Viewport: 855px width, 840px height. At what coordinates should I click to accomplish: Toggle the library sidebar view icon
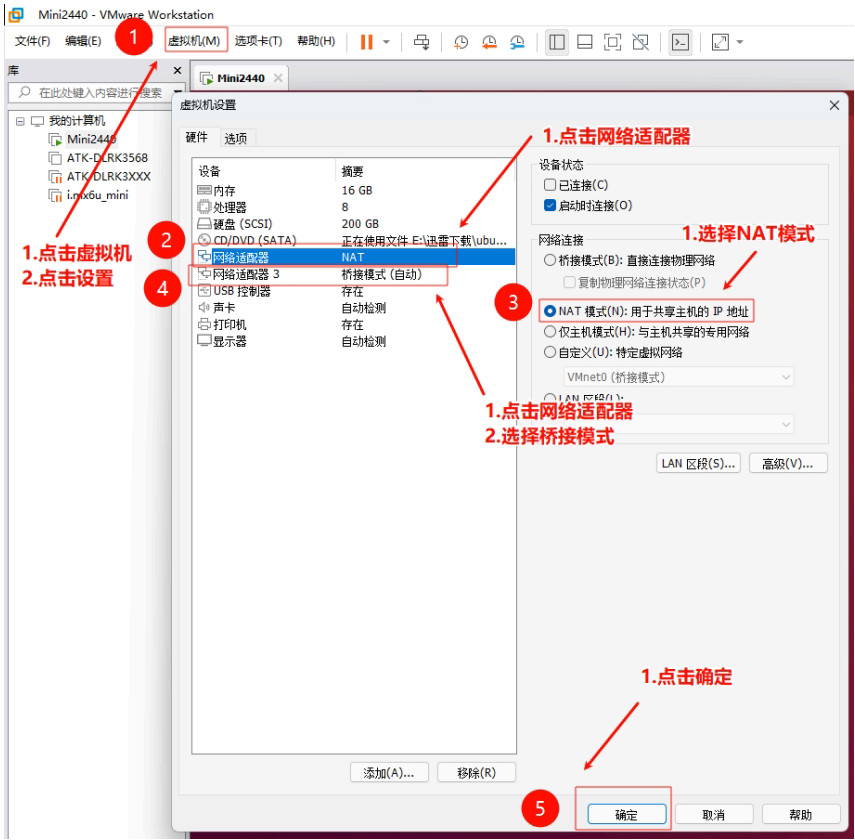557,42
